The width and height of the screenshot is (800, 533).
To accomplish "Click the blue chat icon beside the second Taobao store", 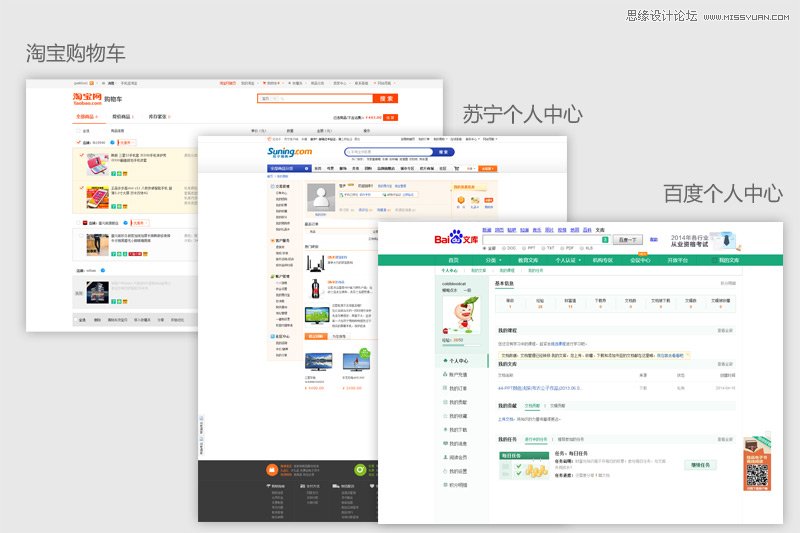I will click(126, 223).
